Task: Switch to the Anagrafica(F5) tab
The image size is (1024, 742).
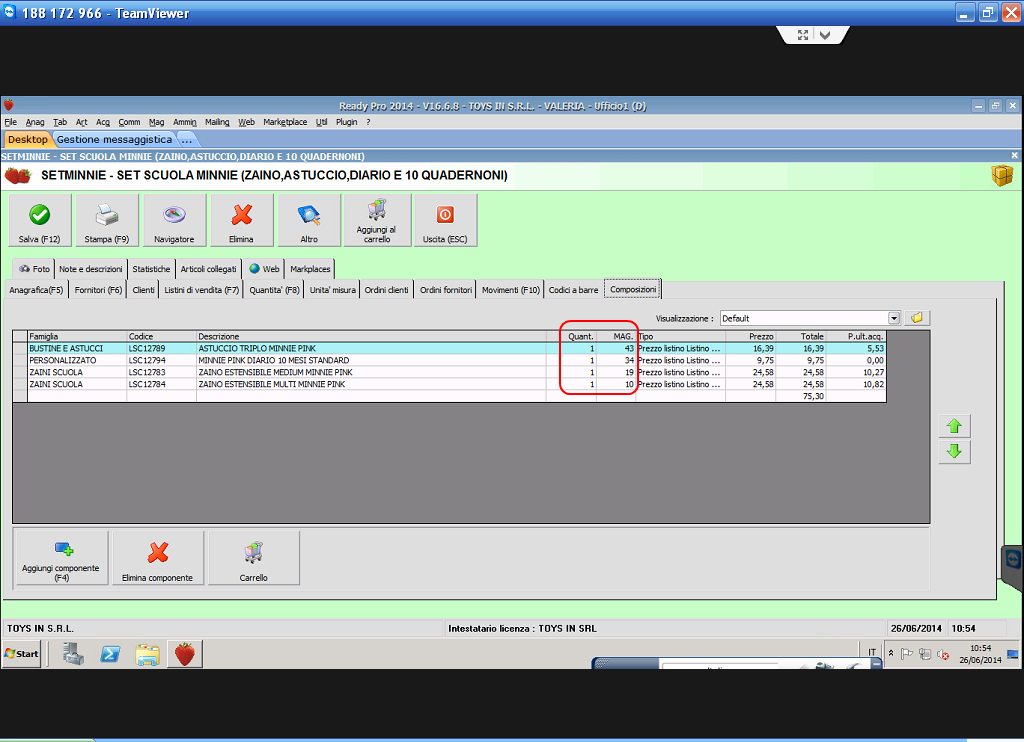Action: (x=36, y=290)
